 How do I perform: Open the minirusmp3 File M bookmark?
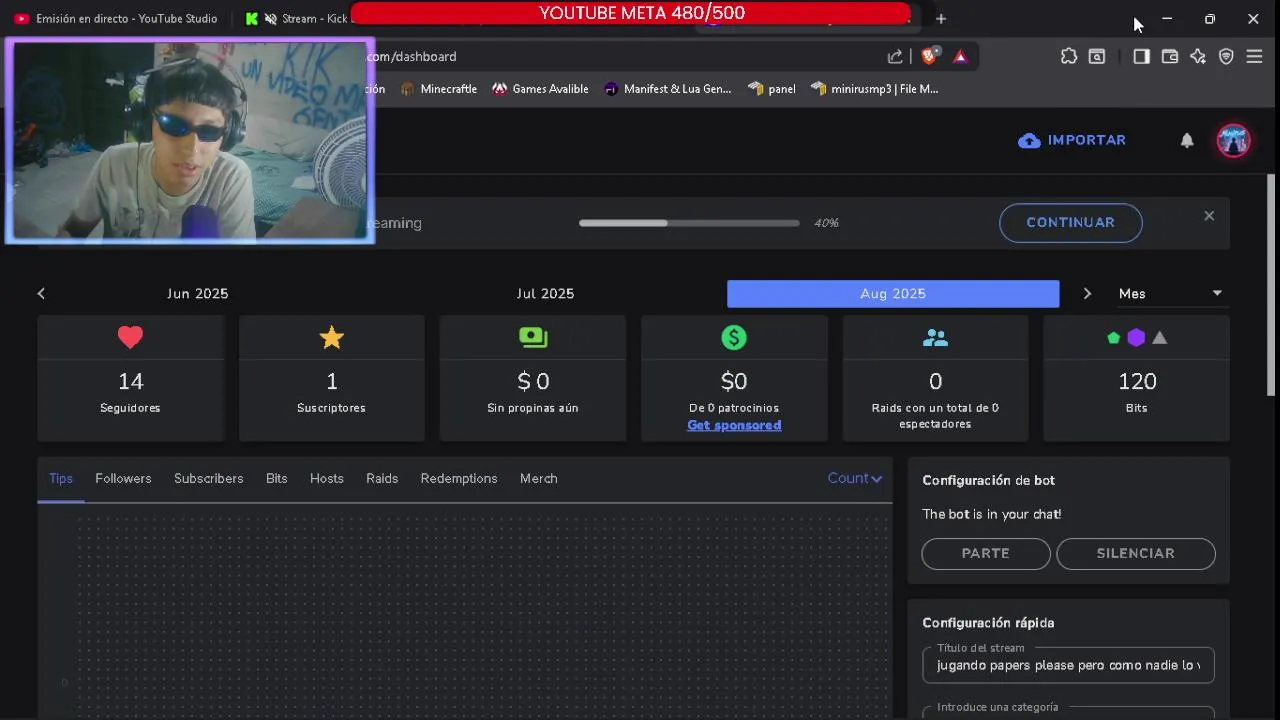[875, 89]
